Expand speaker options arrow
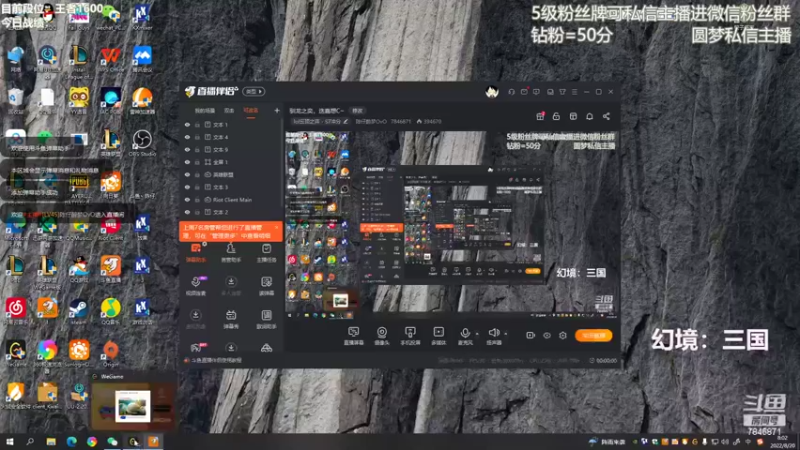The height and width of the screenshot is (450, 800). tap(506, 334)
